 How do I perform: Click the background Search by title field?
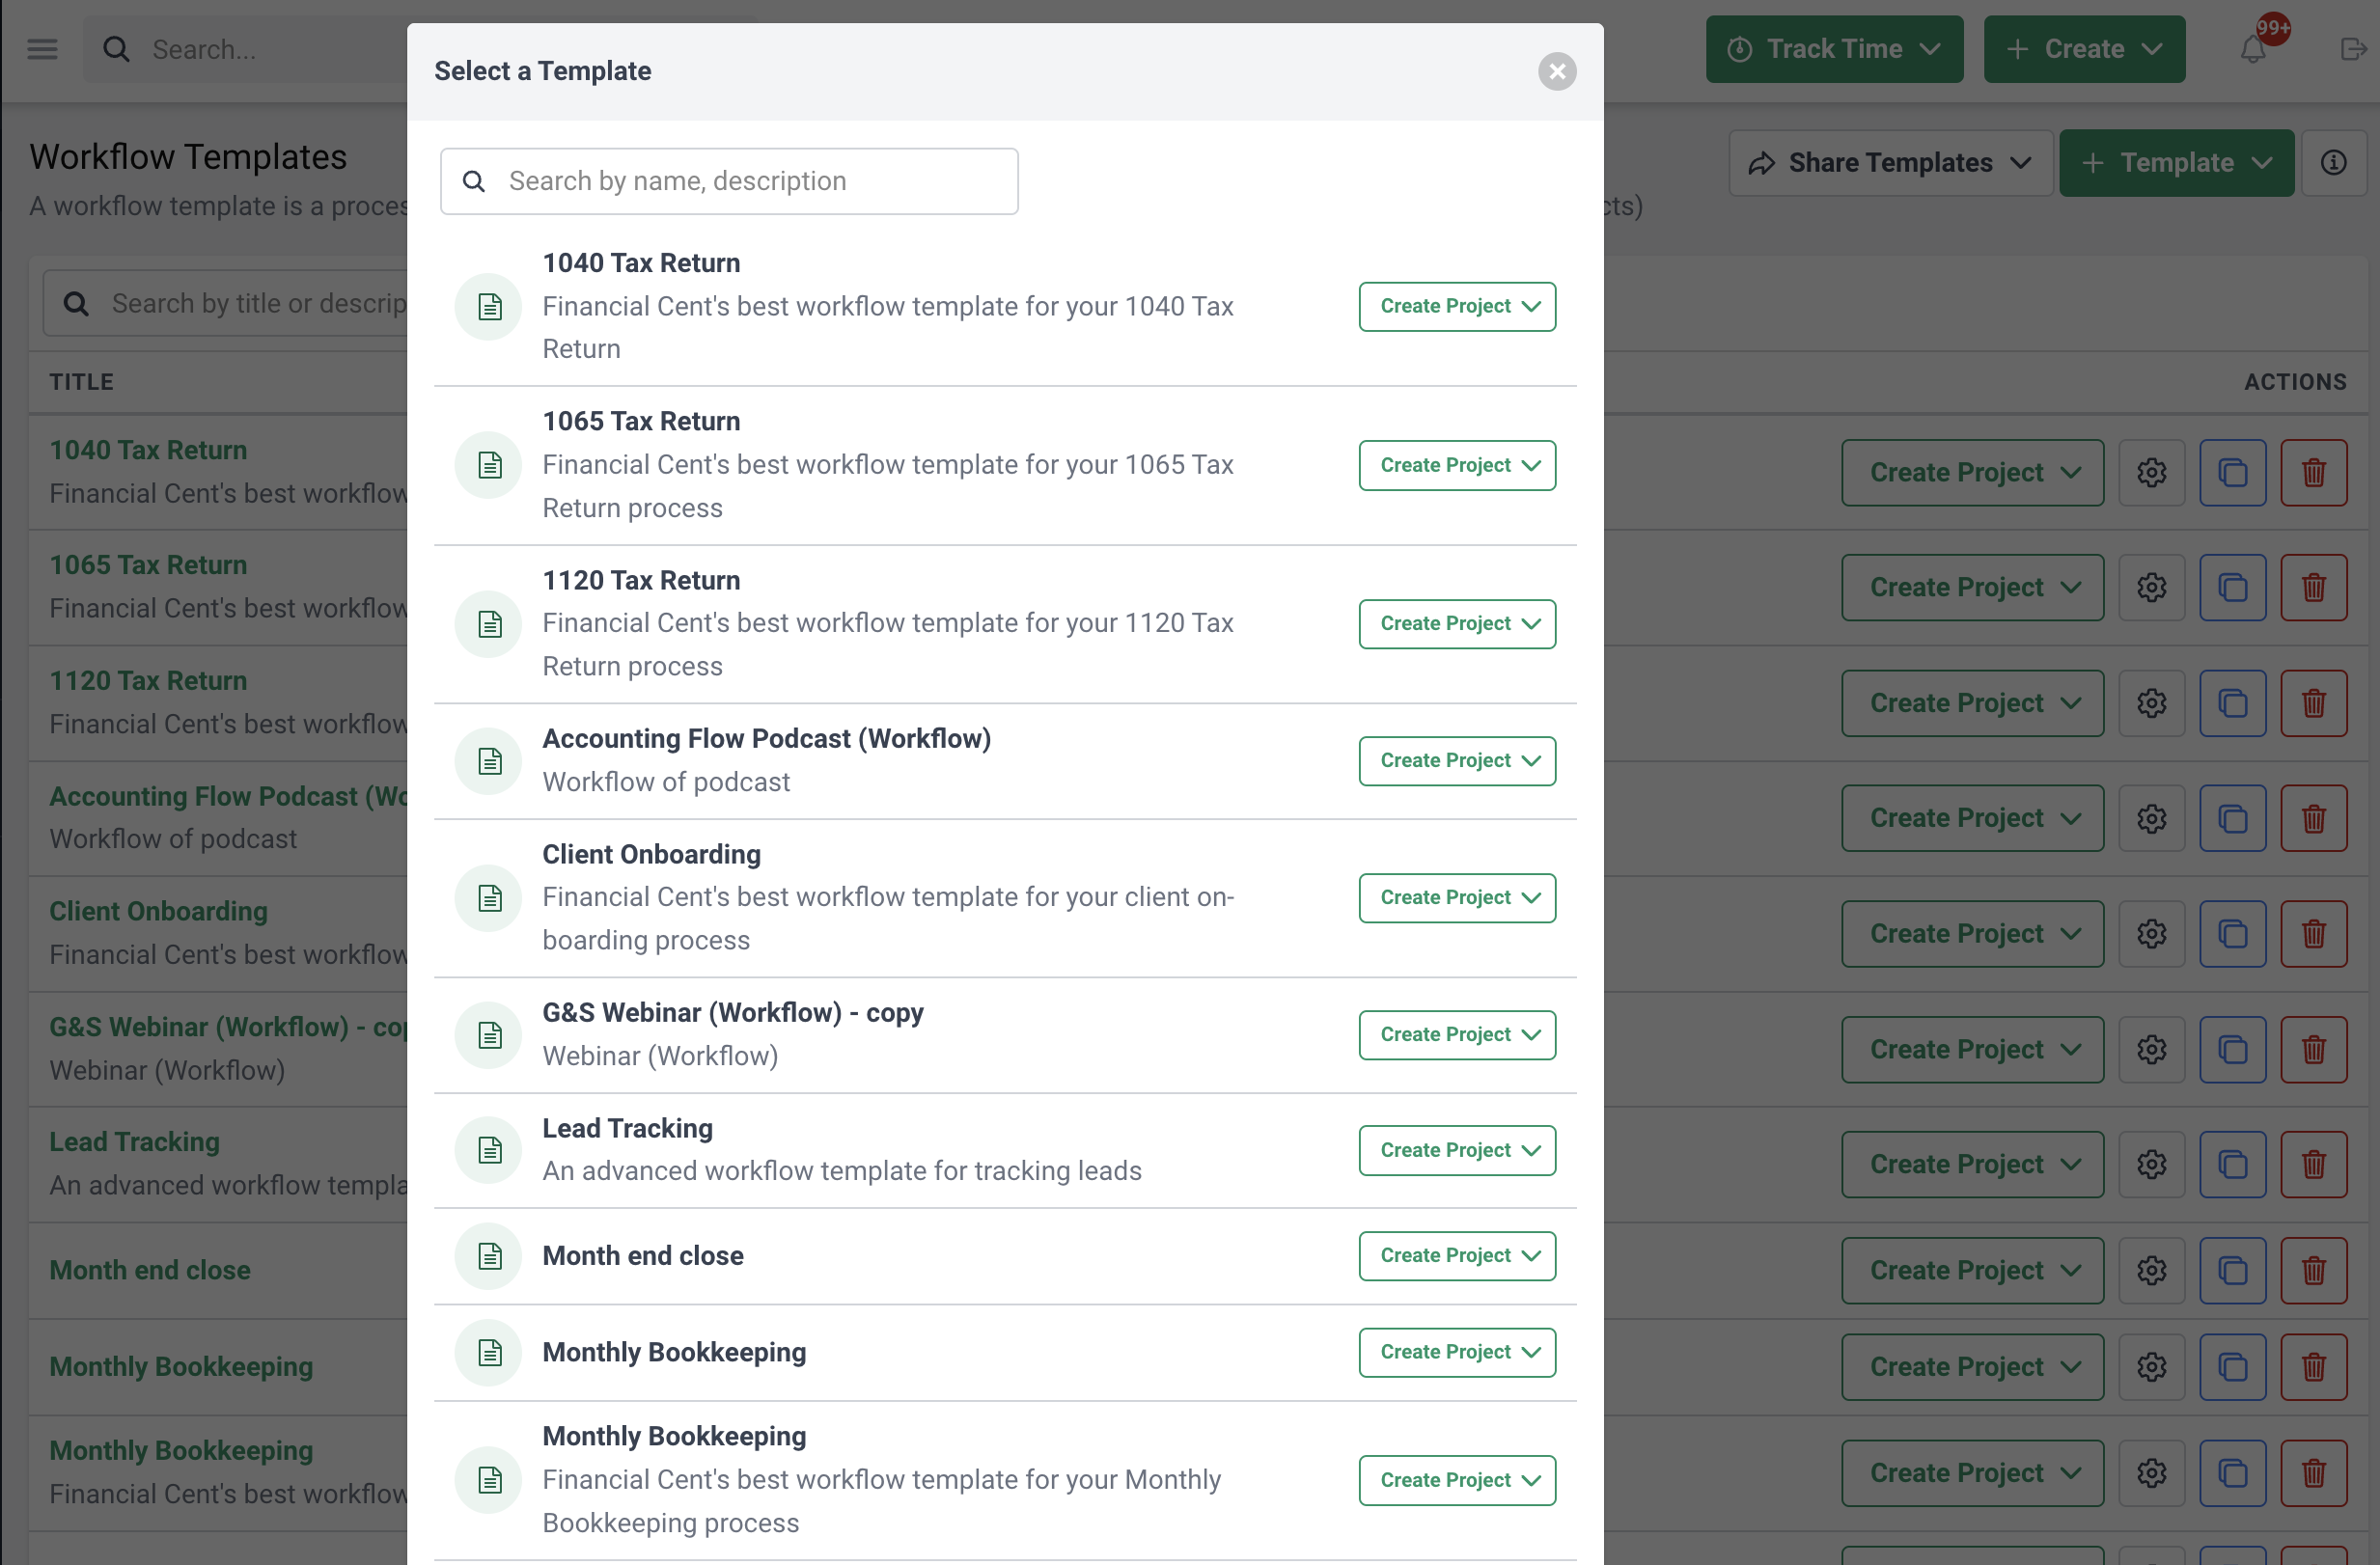point(226,303)
